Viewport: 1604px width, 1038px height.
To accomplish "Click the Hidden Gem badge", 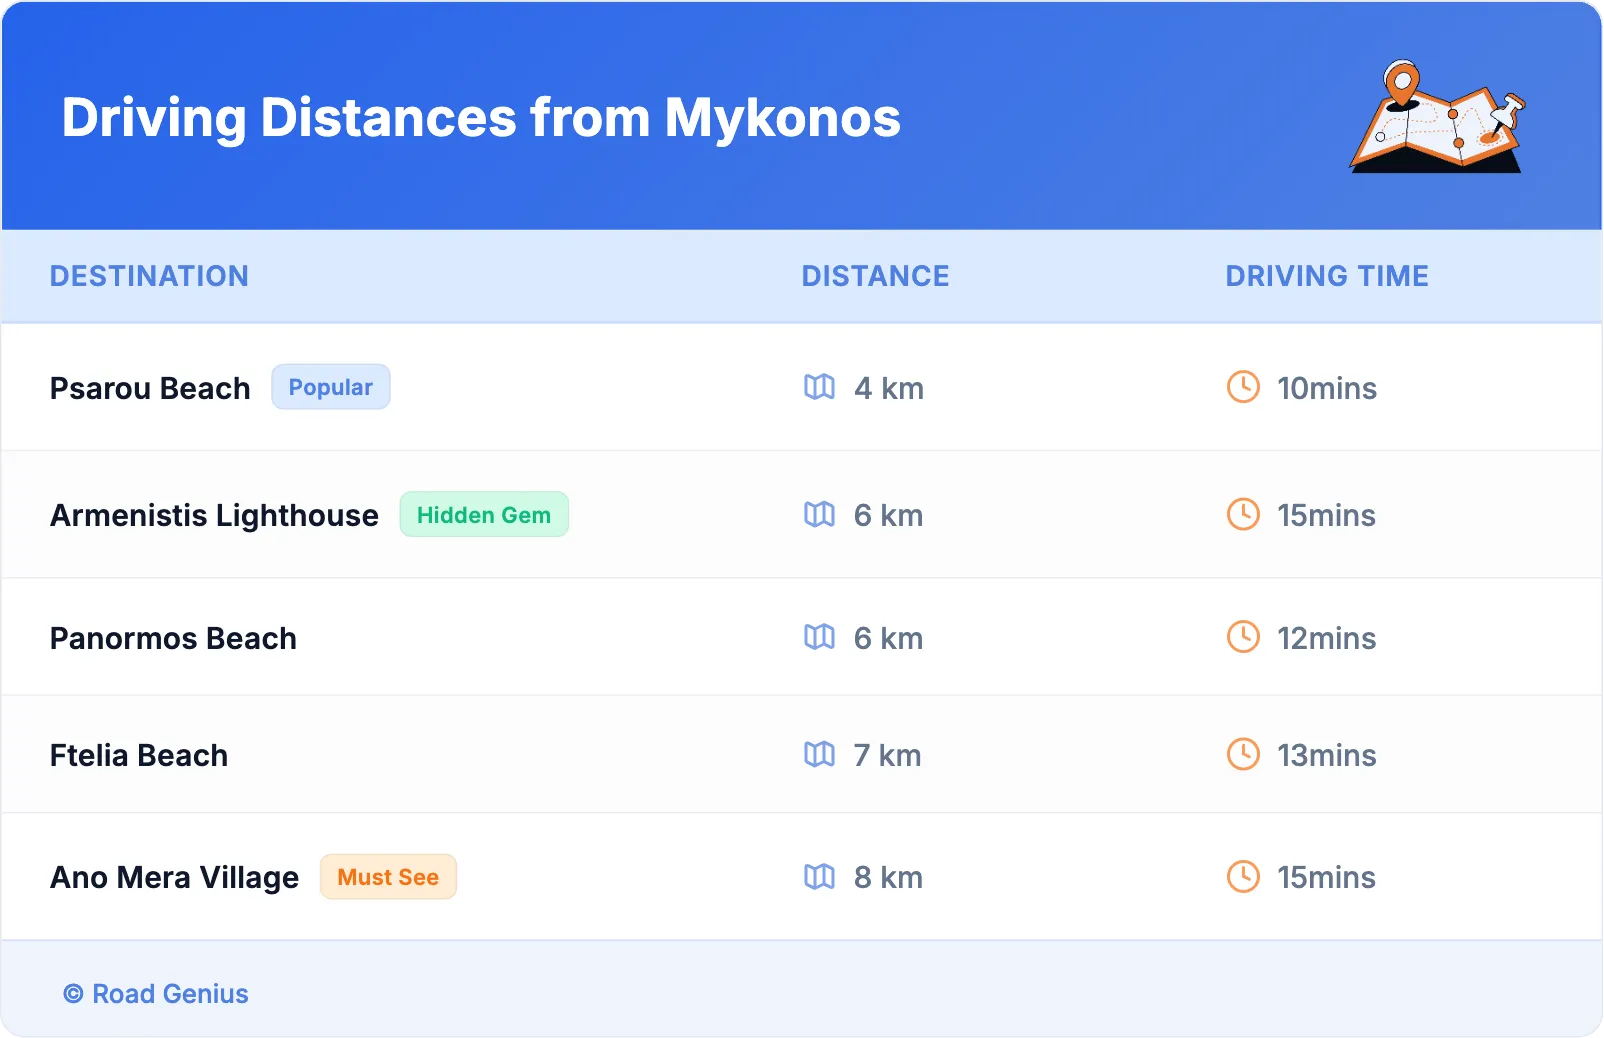I will (484, 514).
